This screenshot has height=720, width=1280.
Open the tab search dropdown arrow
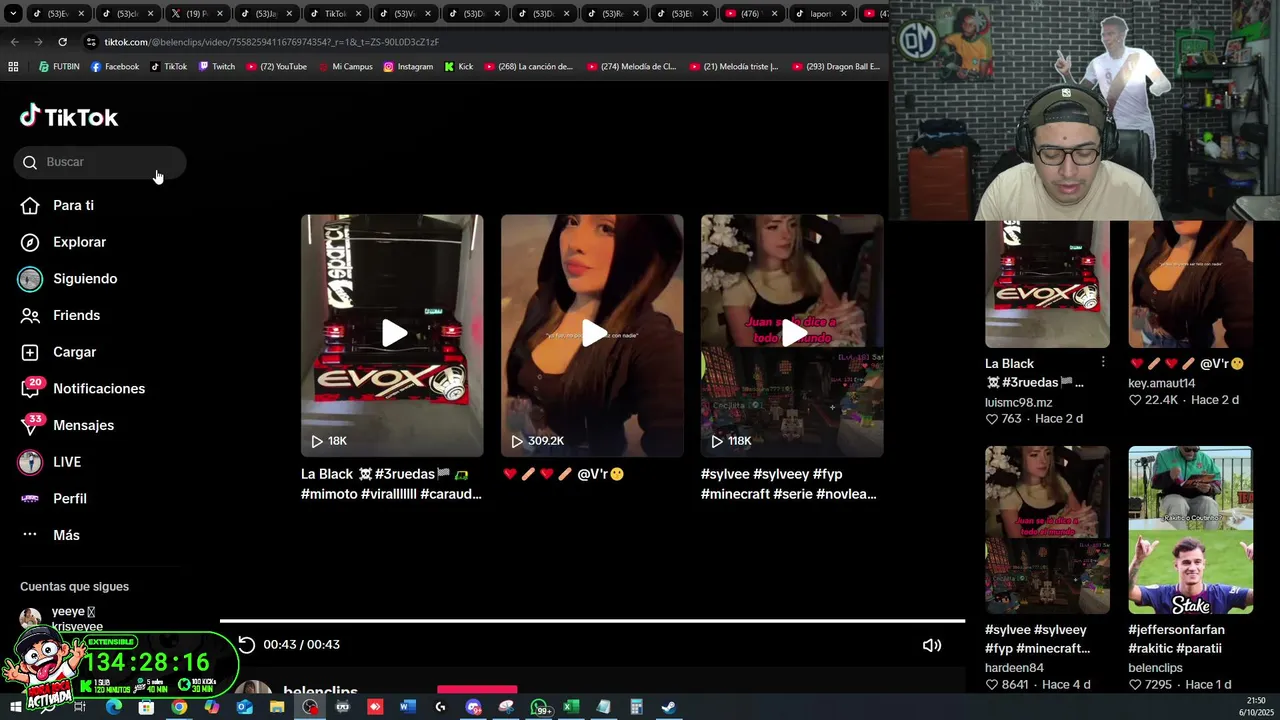click(13, 14)
